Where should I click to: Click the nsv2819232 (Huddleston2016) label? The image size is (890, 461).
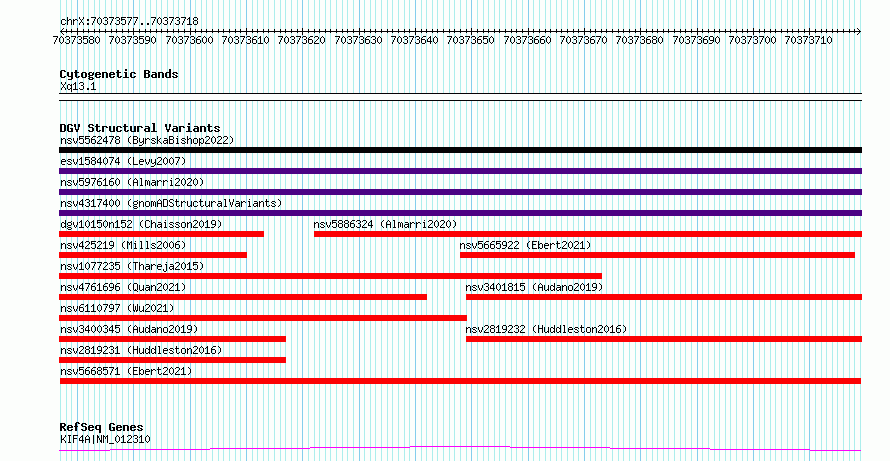point(546,329)
